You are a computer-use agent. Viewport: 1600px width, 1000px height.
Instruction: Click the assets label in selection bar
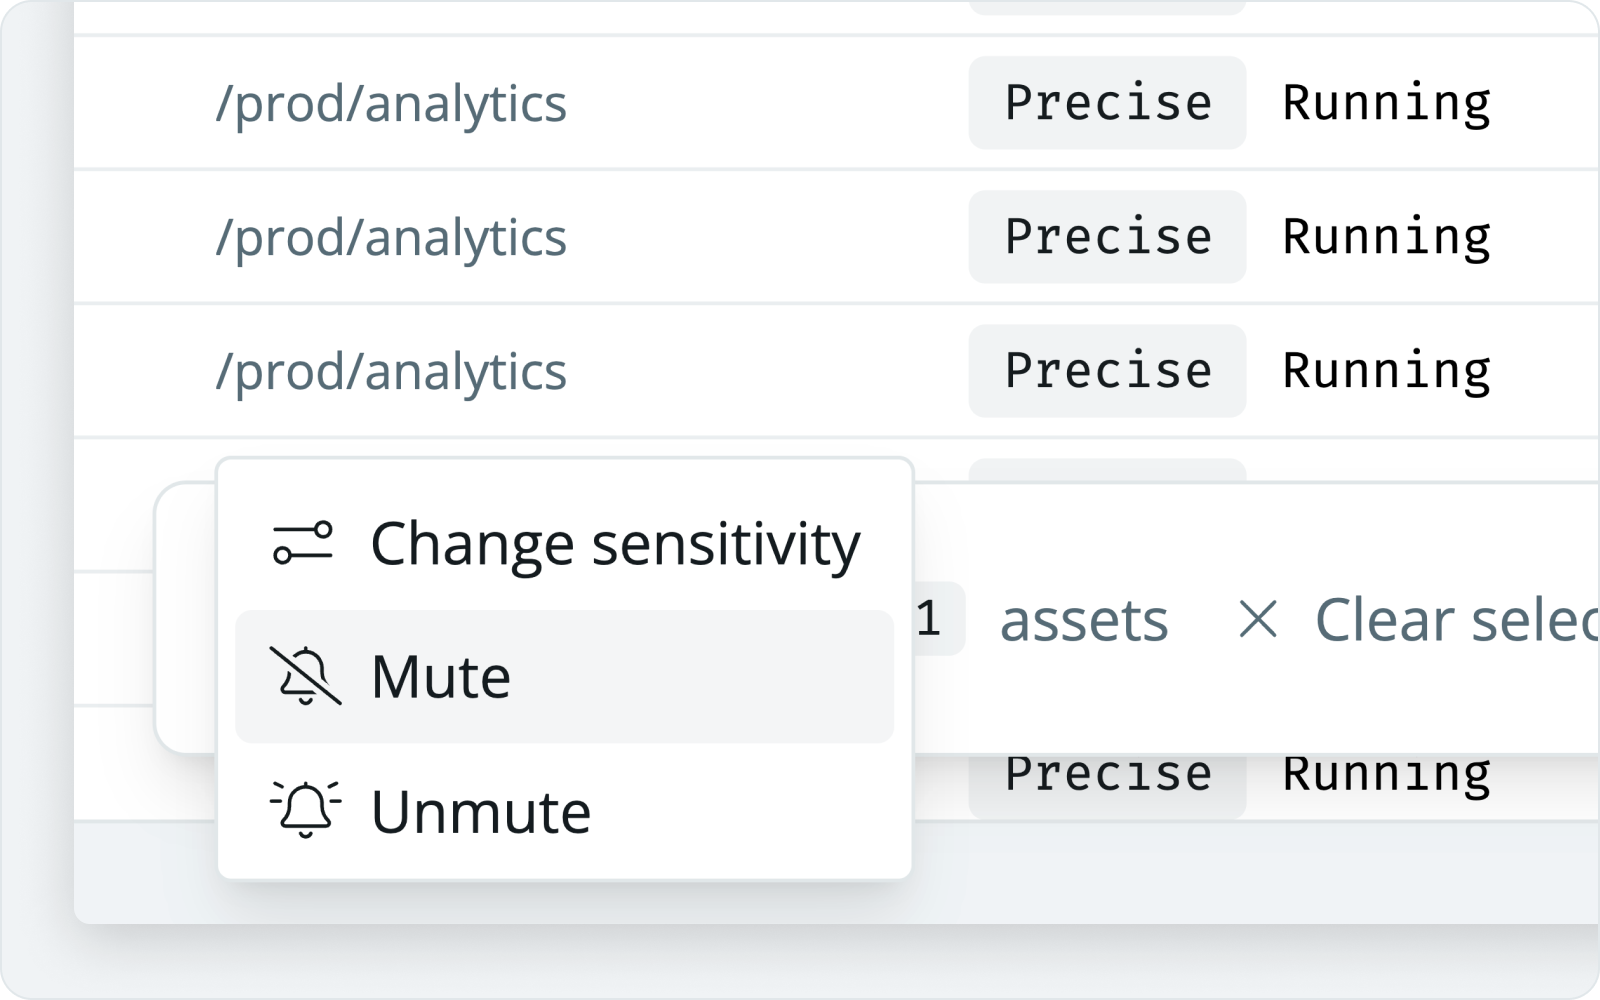(1084, 619)
